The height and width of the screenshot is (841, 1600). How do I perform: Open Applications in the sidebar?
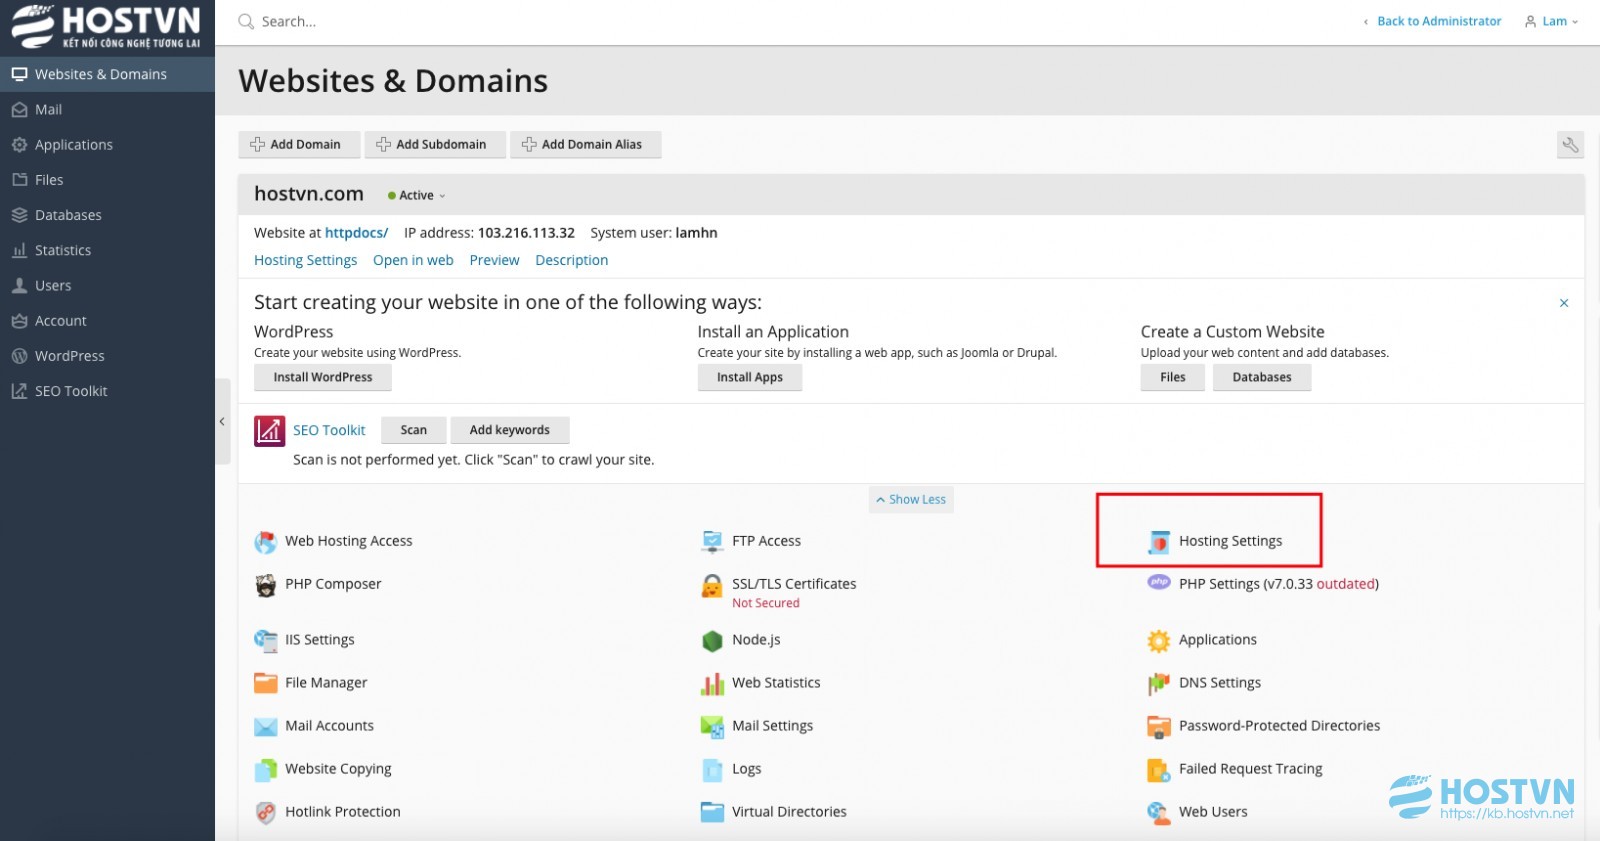pyautogui.click(x=107, y=145)
